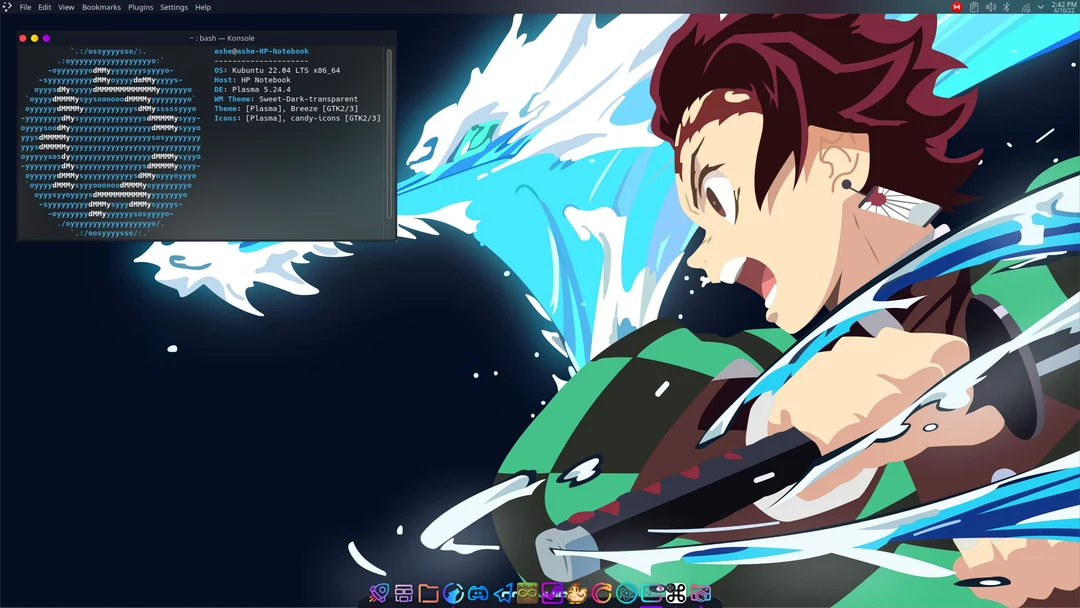Click the camera screenshot icon in the dock

point(701,593)
